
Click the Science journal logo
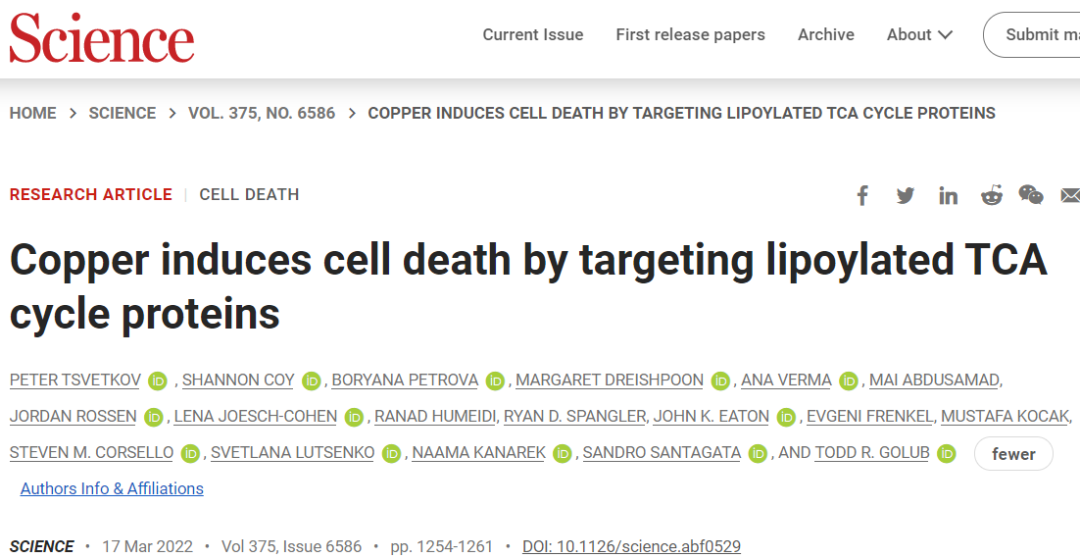pos(101,38)
